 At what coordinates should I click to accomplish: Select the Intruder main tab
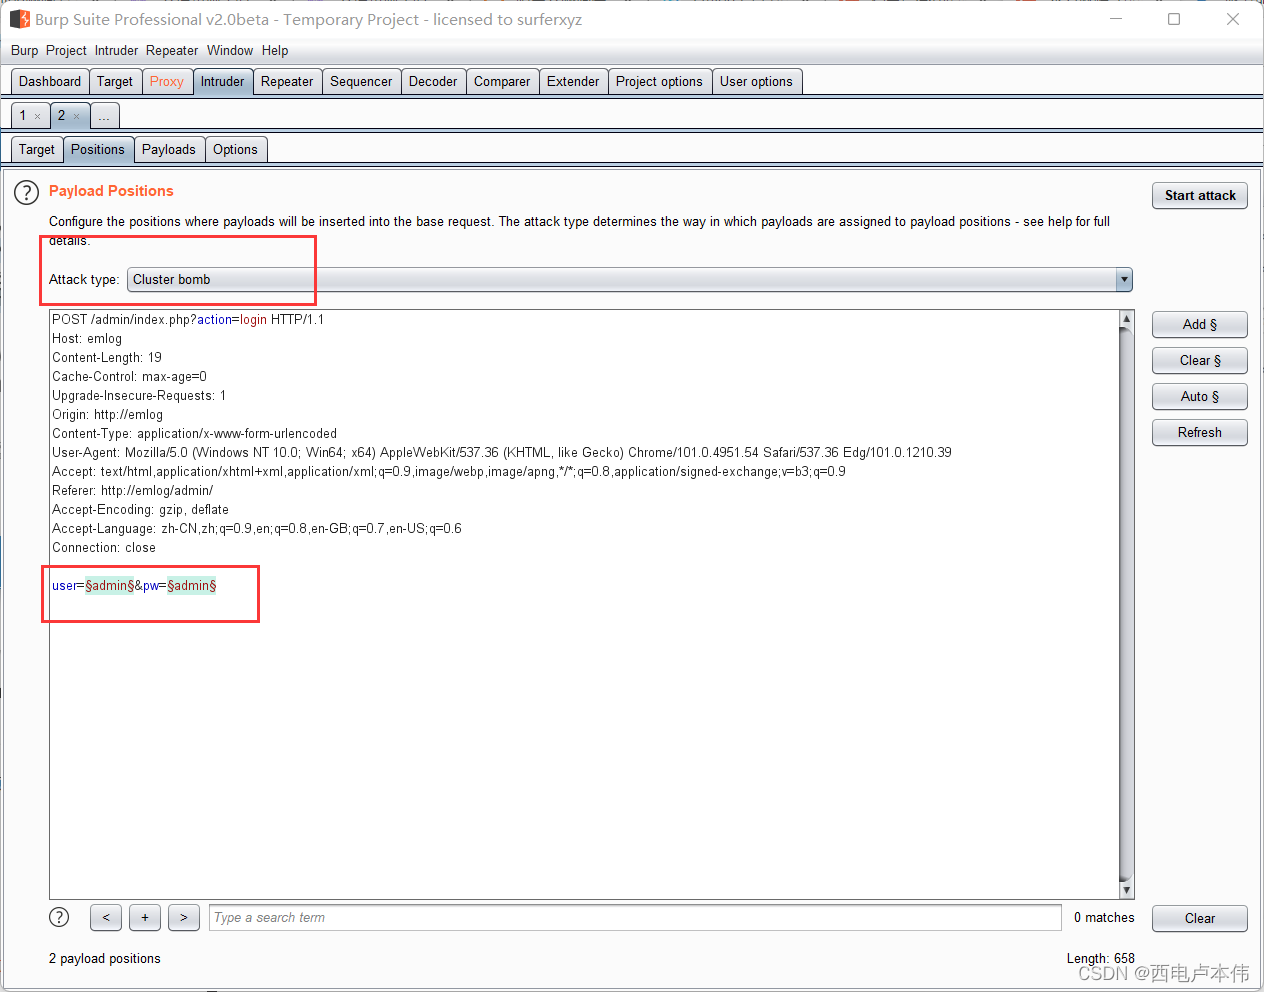(x=222, y=82)
